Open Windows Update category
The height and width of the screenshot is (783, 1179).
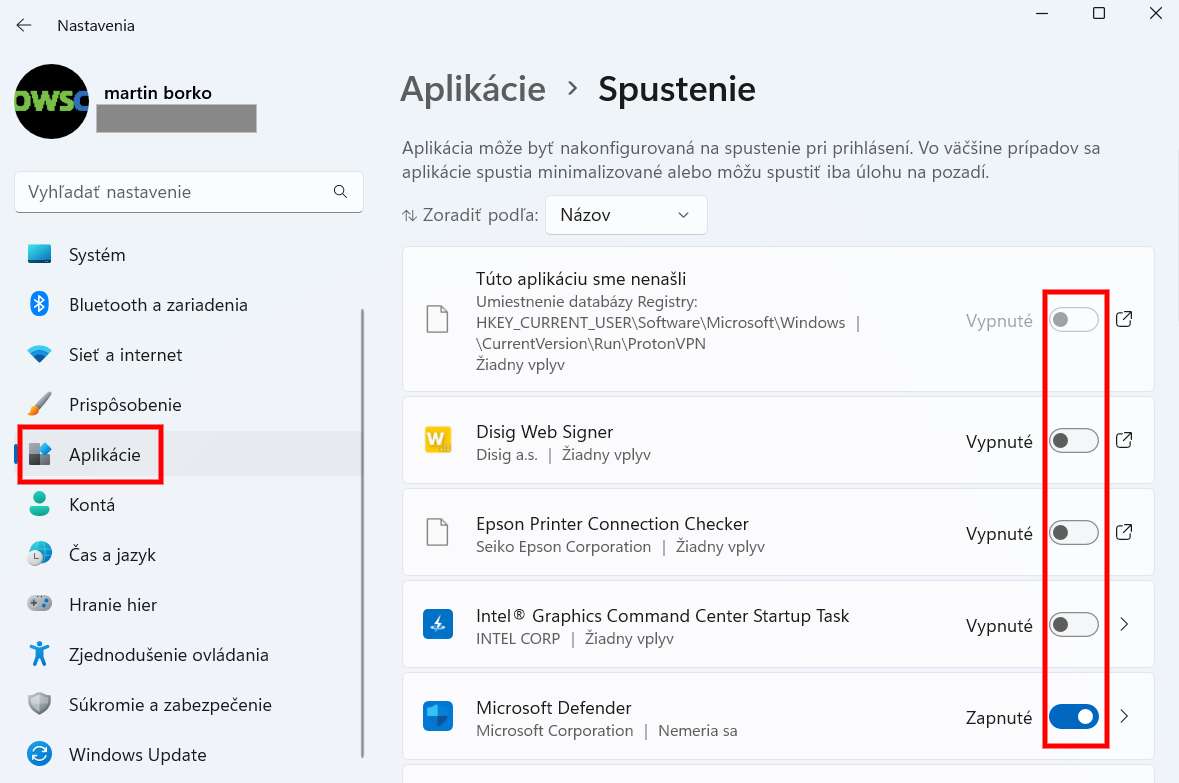tap(188, 754)
